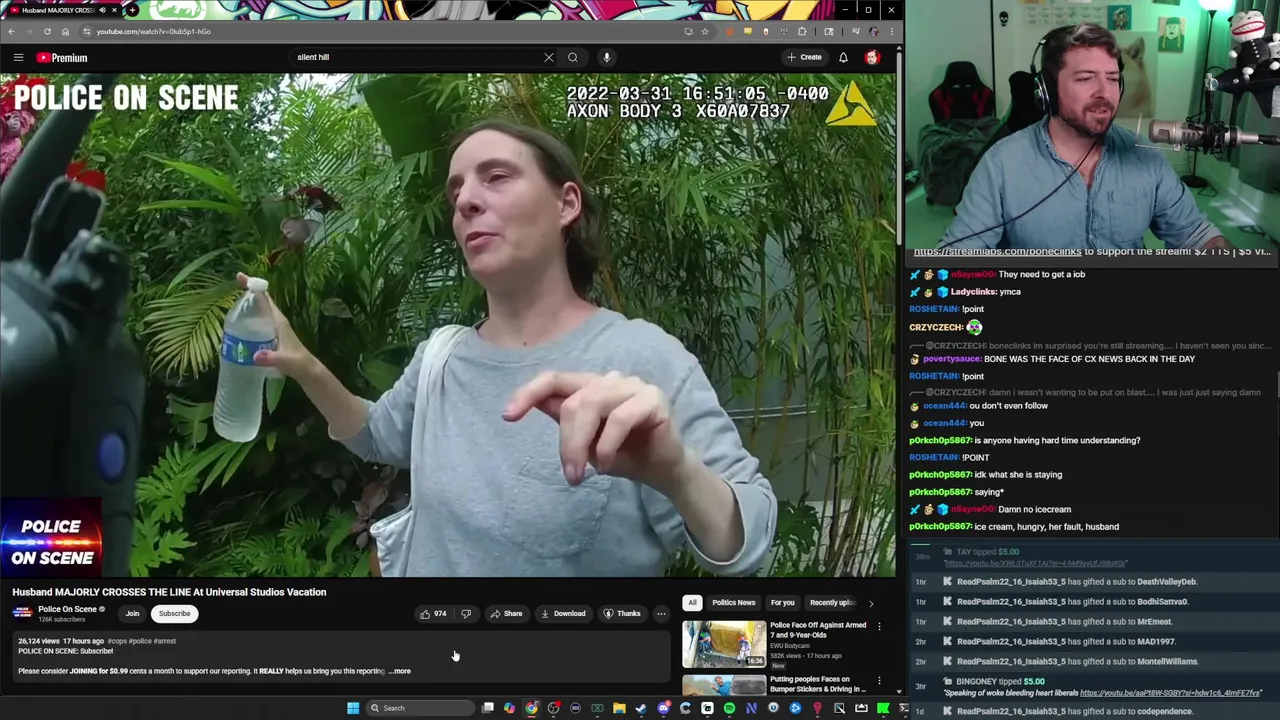This screenshot has height=720, width=1280.
Task: Open Police Face Off Against Armed thumbnail
Action: pos(724,644)
